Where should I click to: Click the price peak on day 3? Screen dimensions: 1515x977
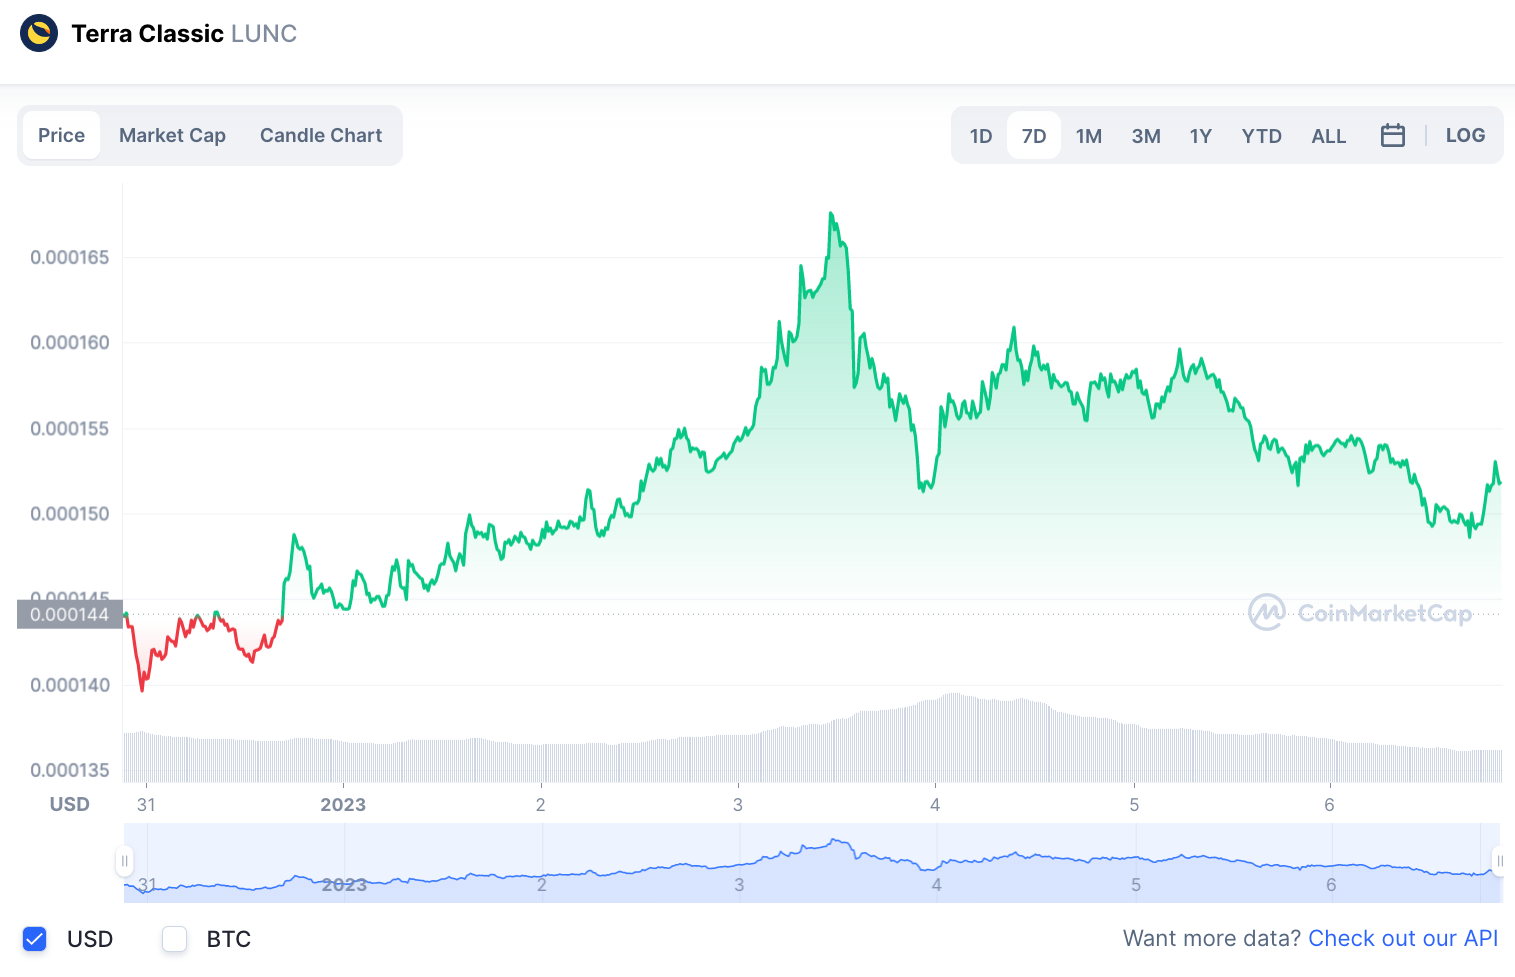point(831,214)
